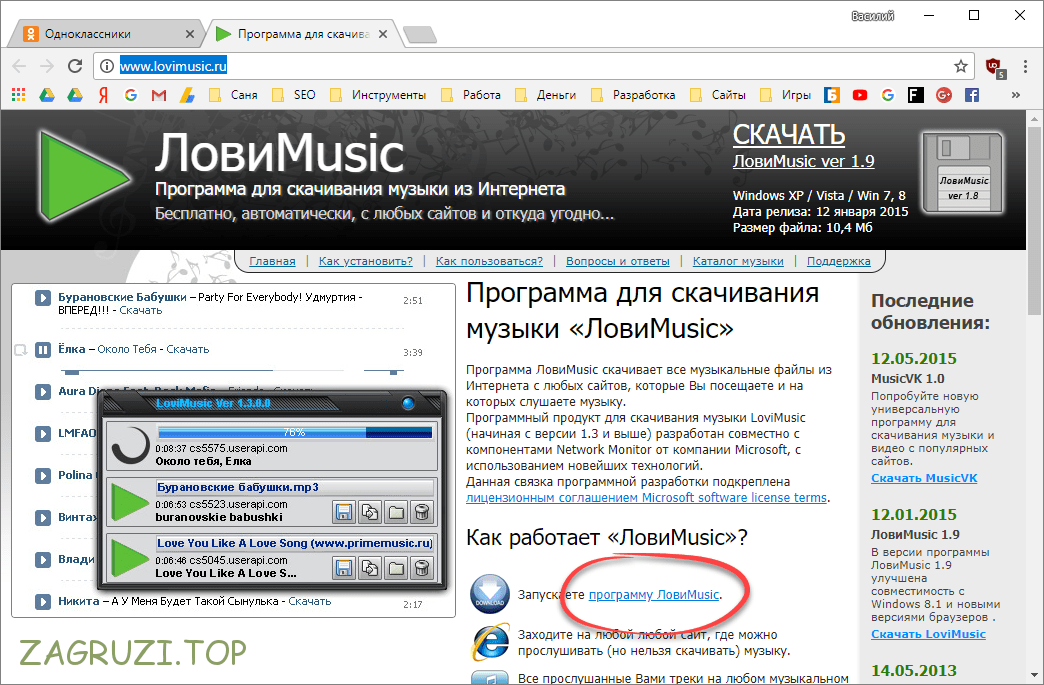Click the Ёлка track seek bar

click(202, 370)
